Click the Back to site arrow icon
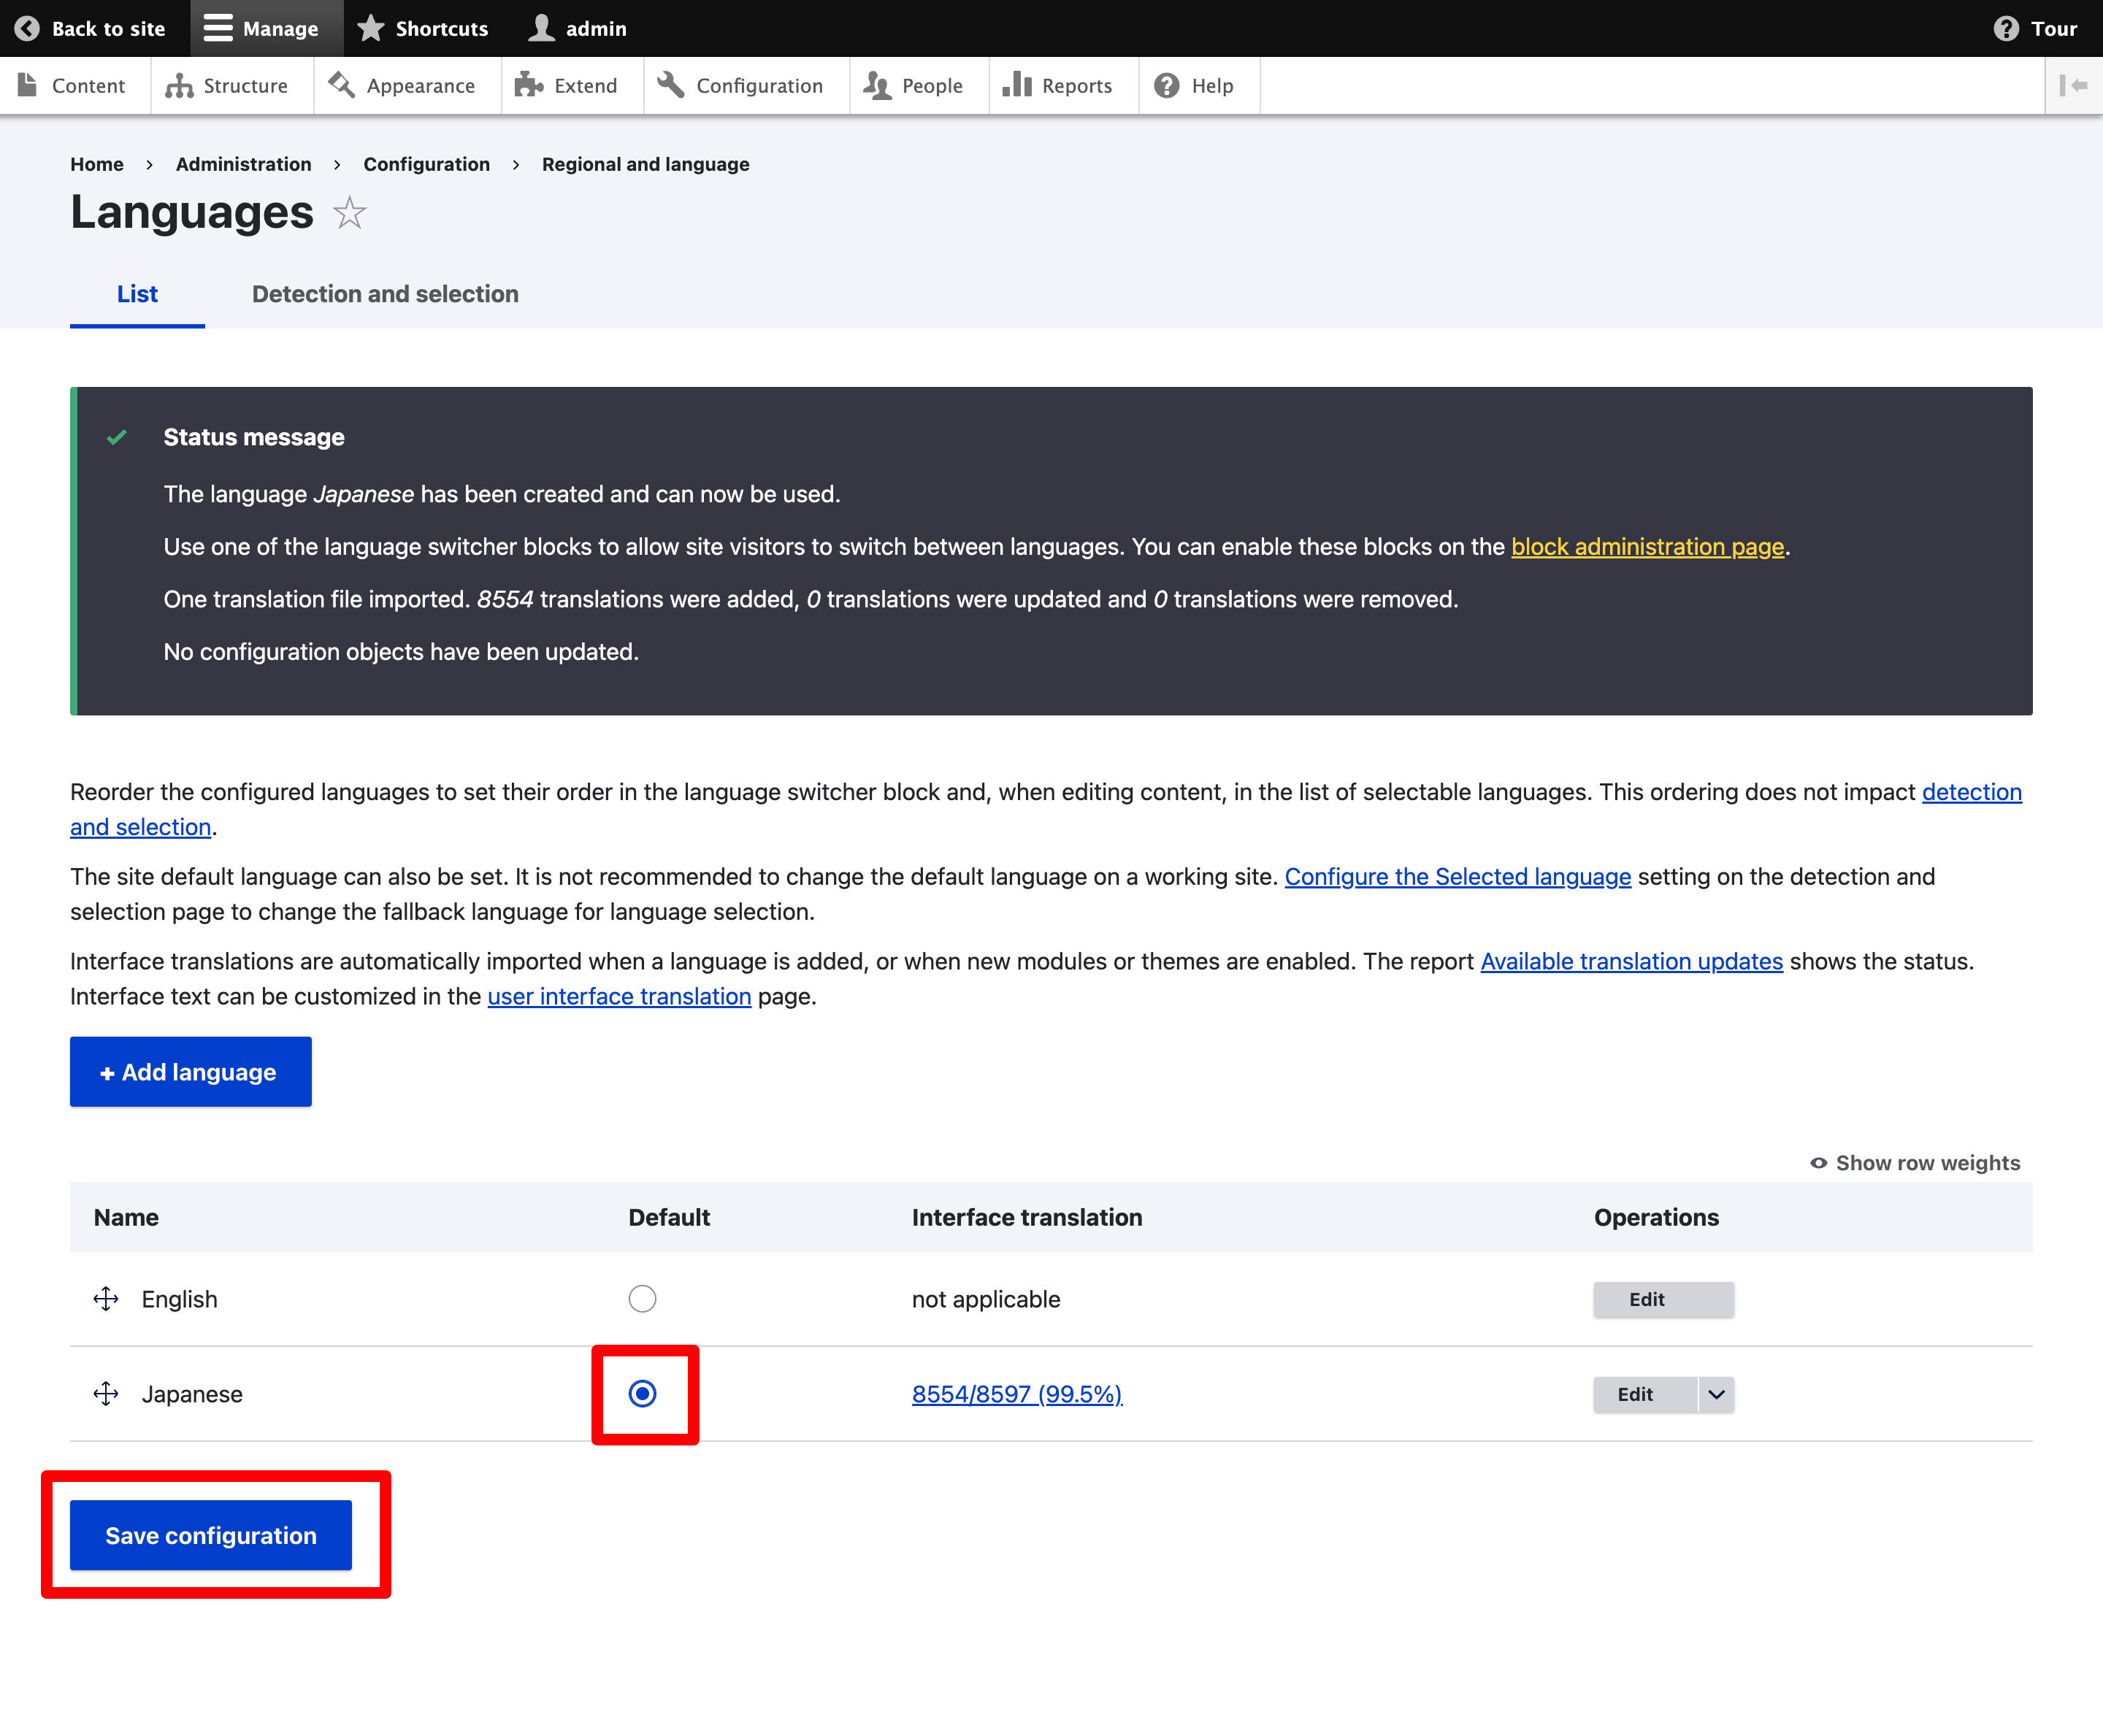The width and height of the screenshot is (2103, 1736). (28, 28)
